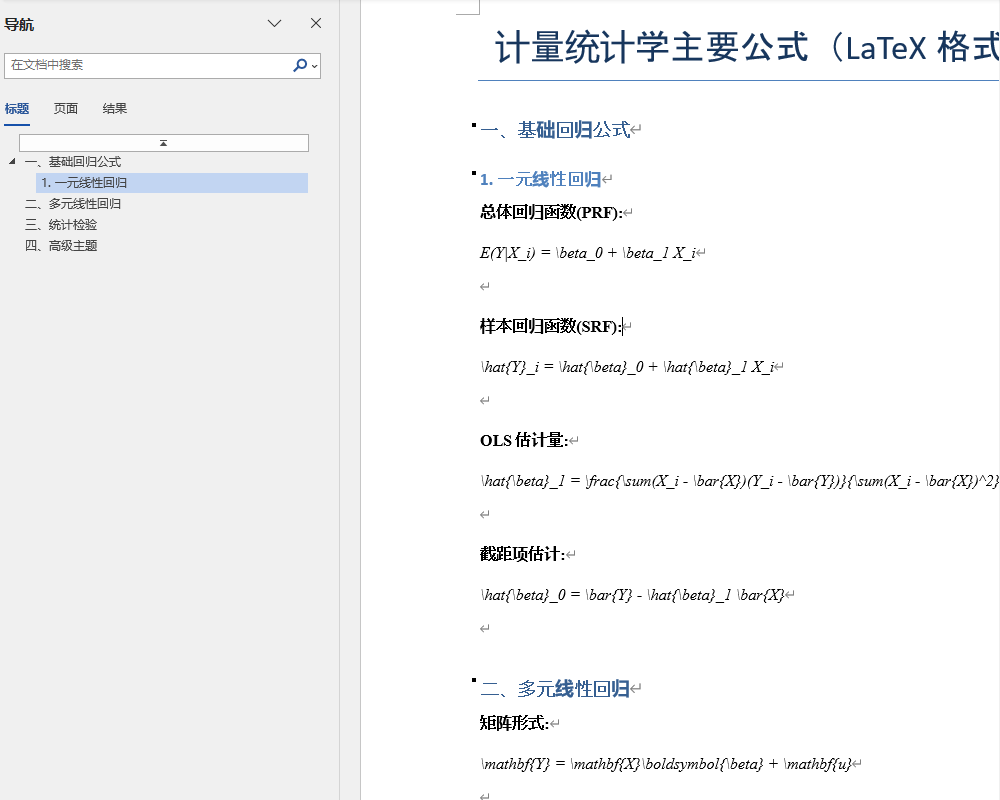
Task: Click the OLS 估计量: label
Action: (524, 440)
